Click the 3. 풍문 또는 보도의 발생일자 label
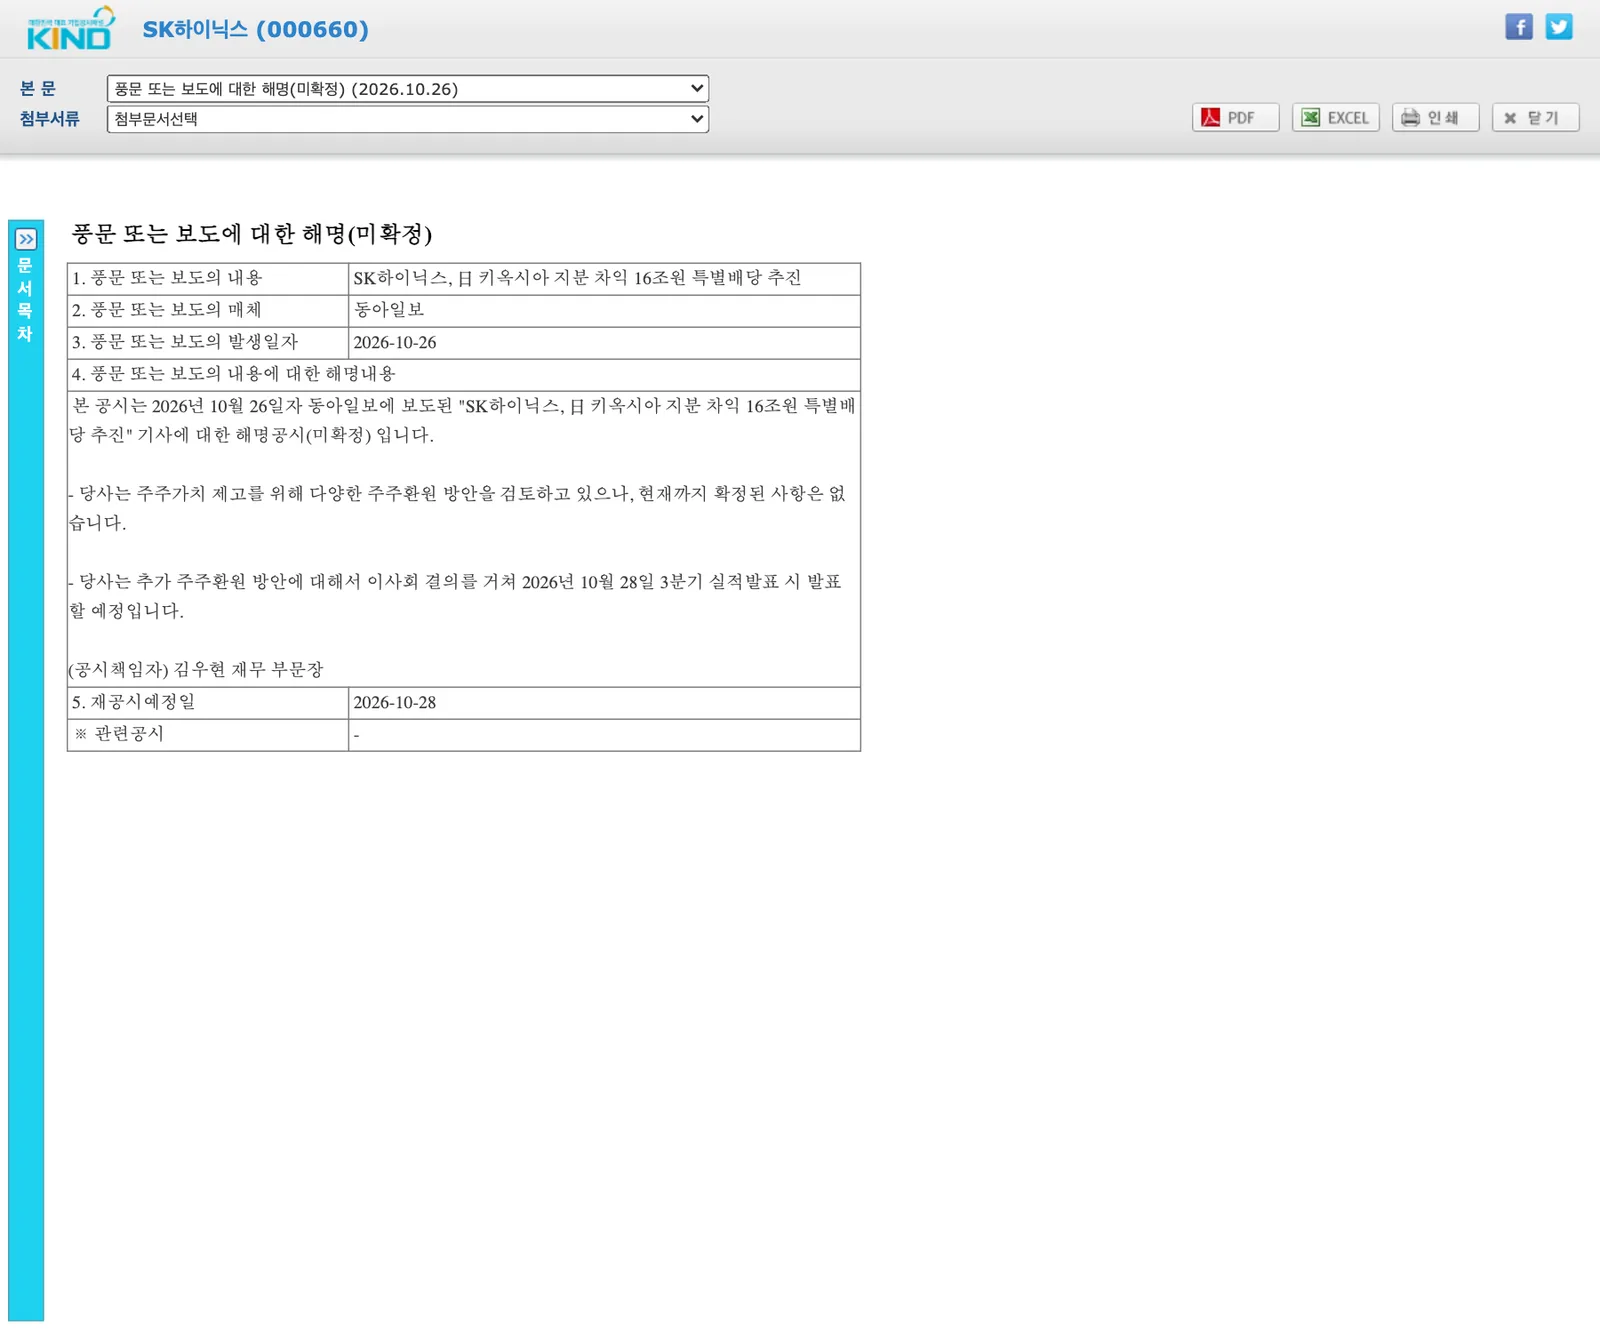 click(x=185, y=342)
